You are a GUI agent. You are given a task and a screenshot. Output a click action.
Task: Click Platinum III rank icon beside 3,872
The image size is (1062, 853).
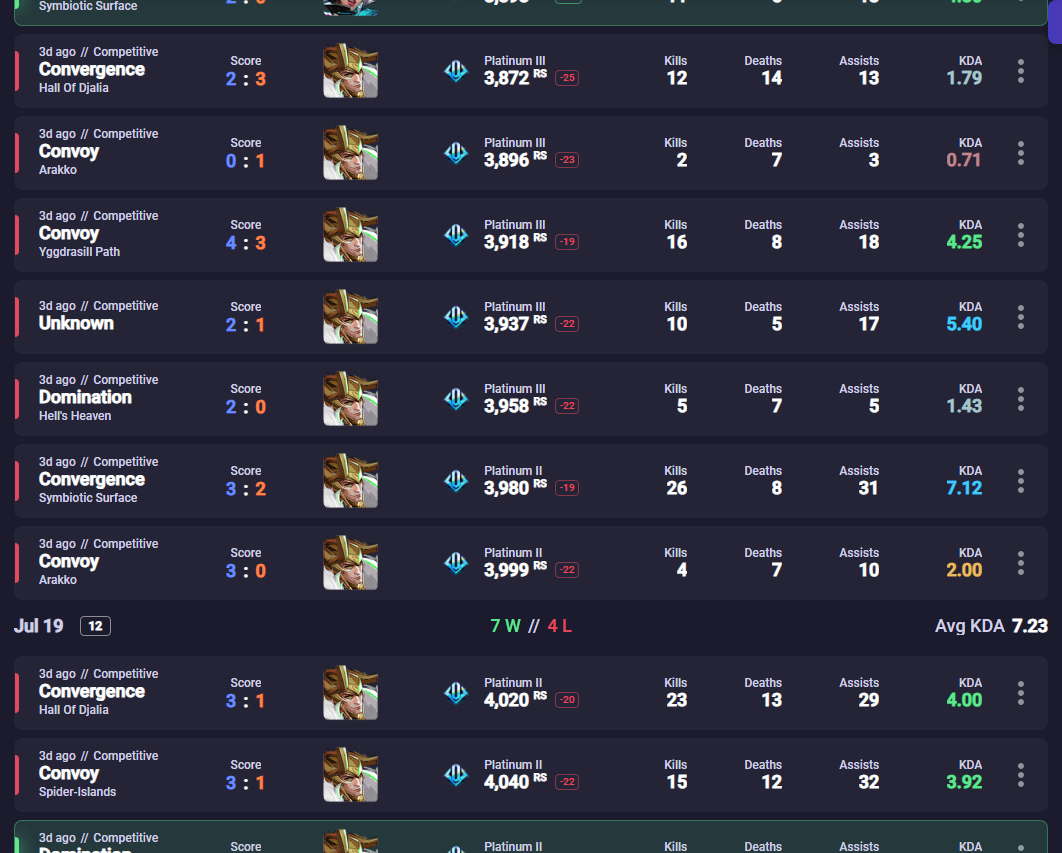456,71
